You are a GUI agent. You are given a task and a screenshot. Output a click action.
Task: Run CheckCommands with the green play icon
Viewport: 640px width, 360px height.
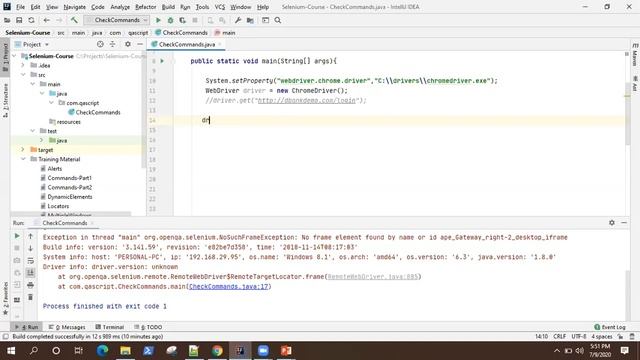coord(158,20)
